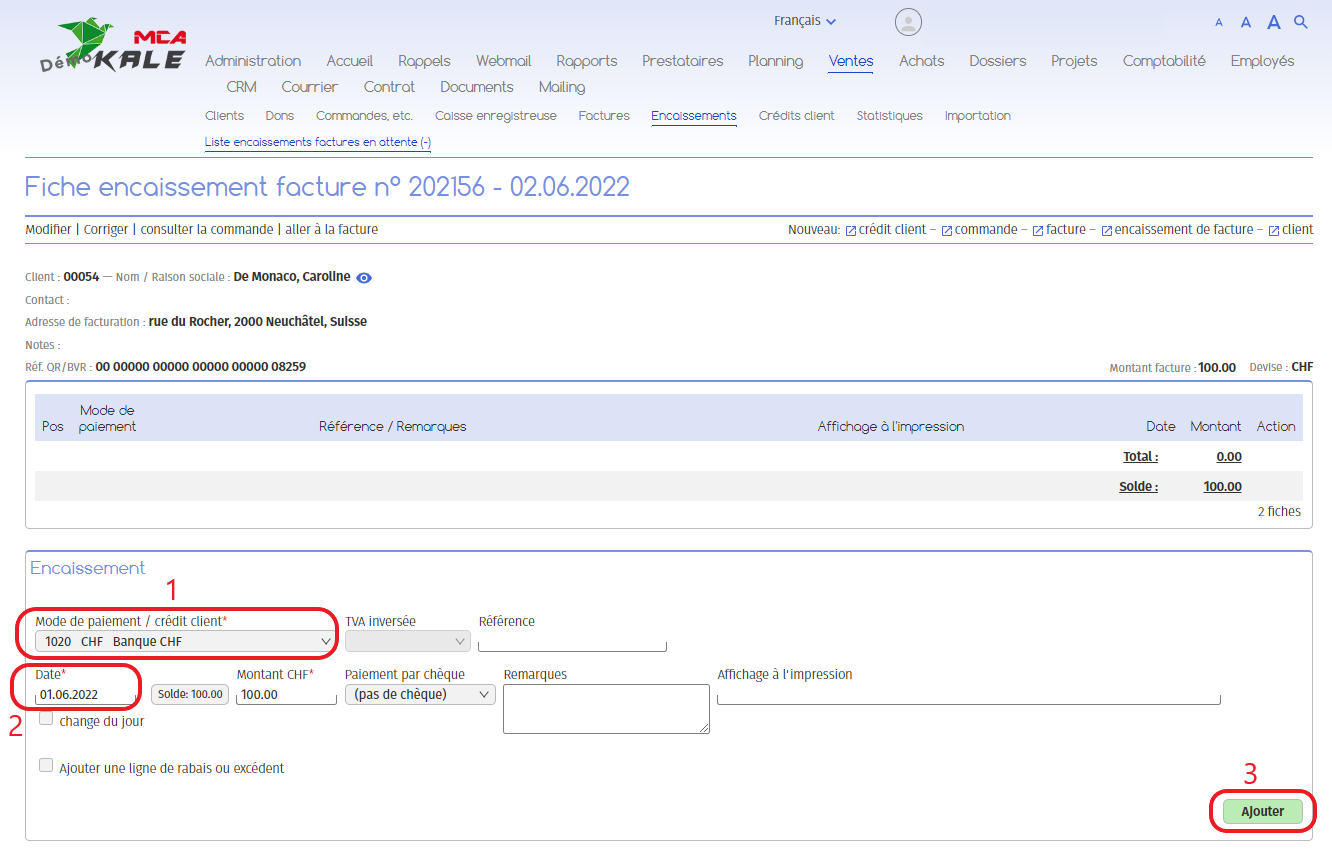Open the Français language dropdown
This screenshot has width=1332, height=854.
[x=805, y=21]
